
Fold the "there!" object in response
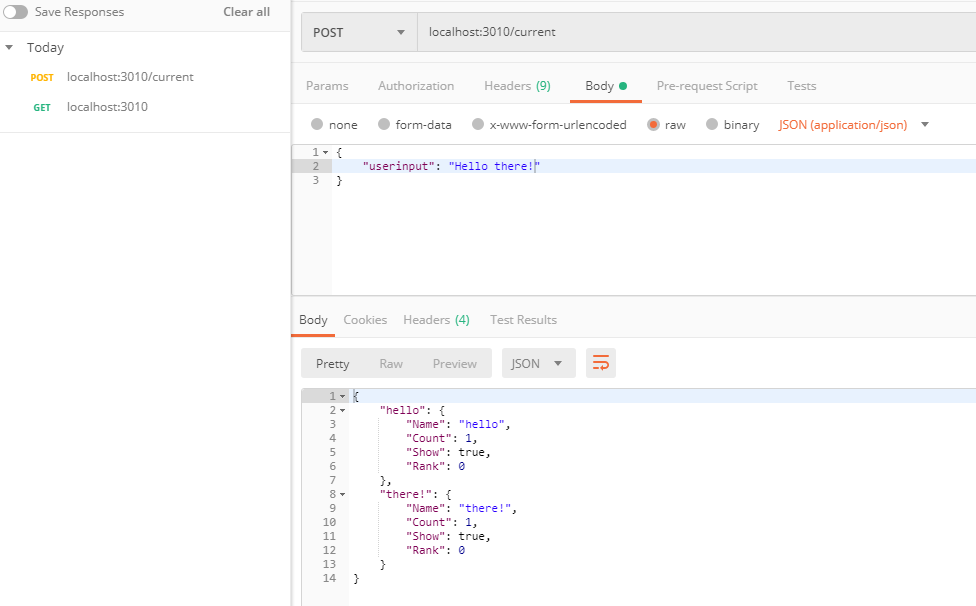coord(342,495)
